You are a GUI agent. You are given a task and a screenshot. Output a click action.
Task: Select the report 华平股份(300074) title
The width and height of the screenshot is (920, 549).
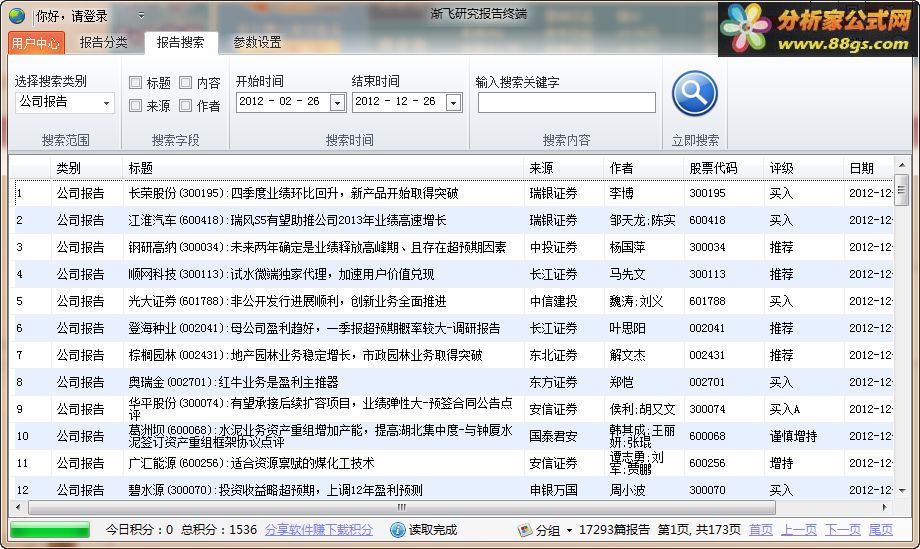(x=320, y=409)
